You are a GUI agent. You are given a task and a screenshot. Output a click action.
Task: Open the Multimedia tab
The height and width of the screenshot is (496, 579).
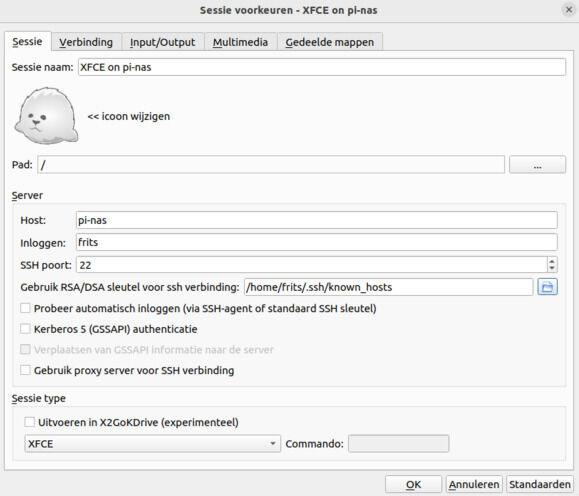coord(240,42)
